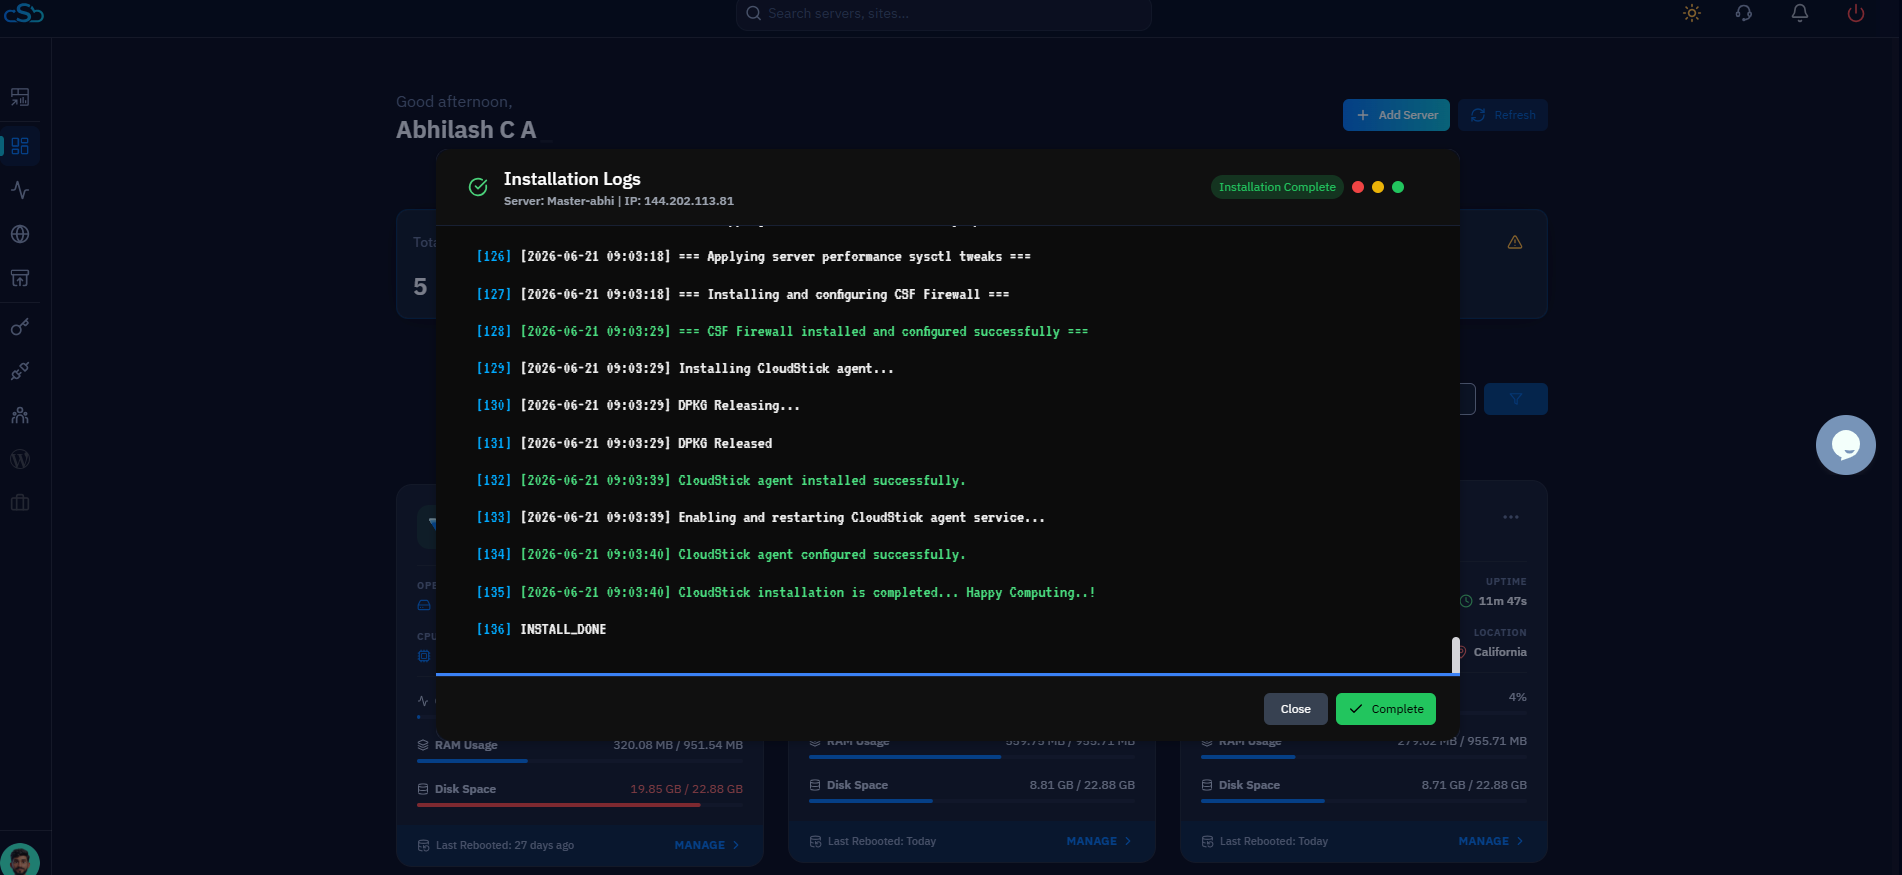This screenshot has width=1902, height=875.
Task: Click the power logout icon
Action: [x=1856, y=13]
